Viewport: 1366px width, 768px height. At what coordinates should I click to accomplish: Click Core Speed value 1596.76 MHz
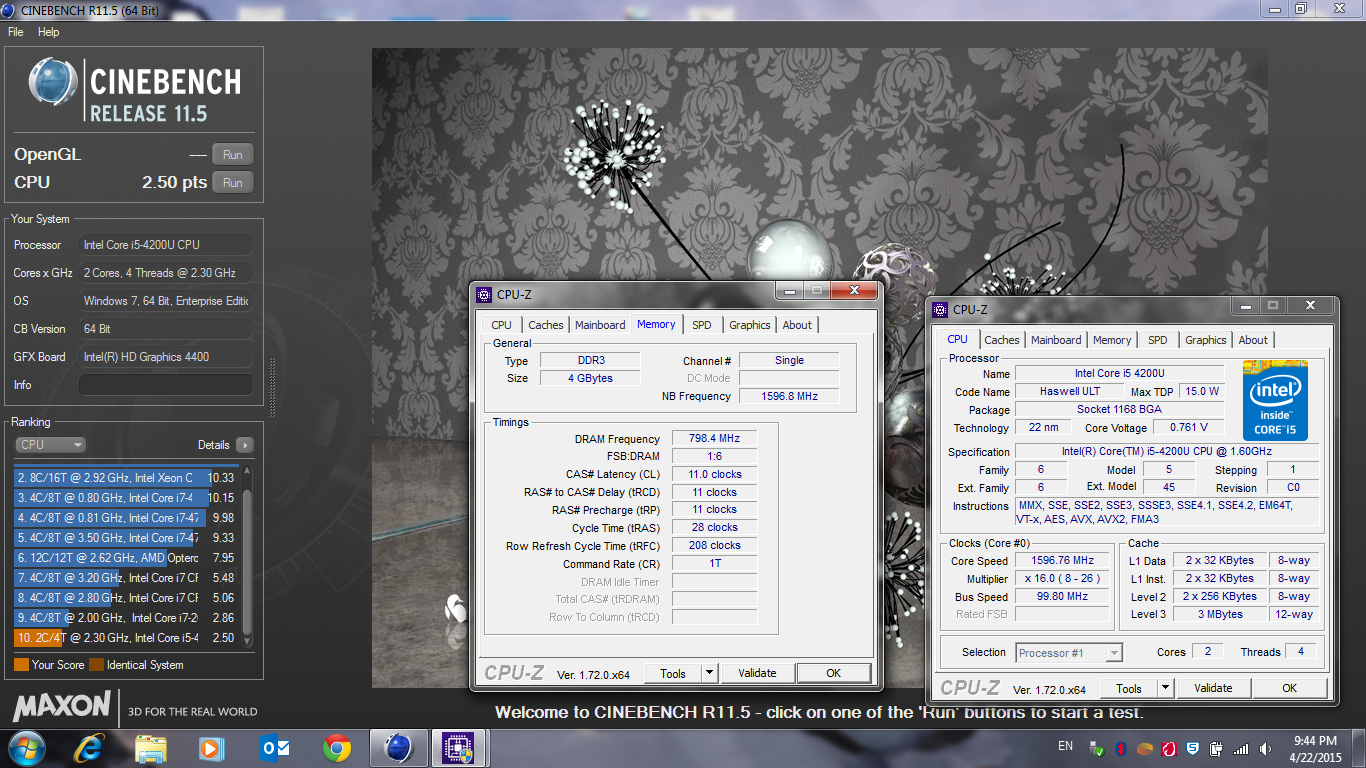pos(1064,561)
